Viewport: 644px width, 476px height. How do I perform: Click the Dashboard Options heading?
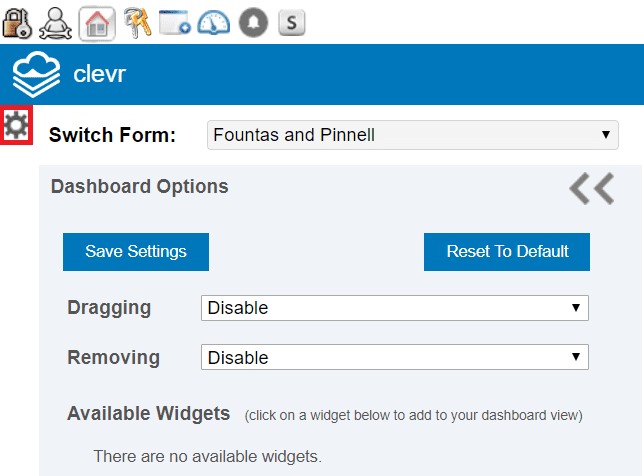(139, 186)
